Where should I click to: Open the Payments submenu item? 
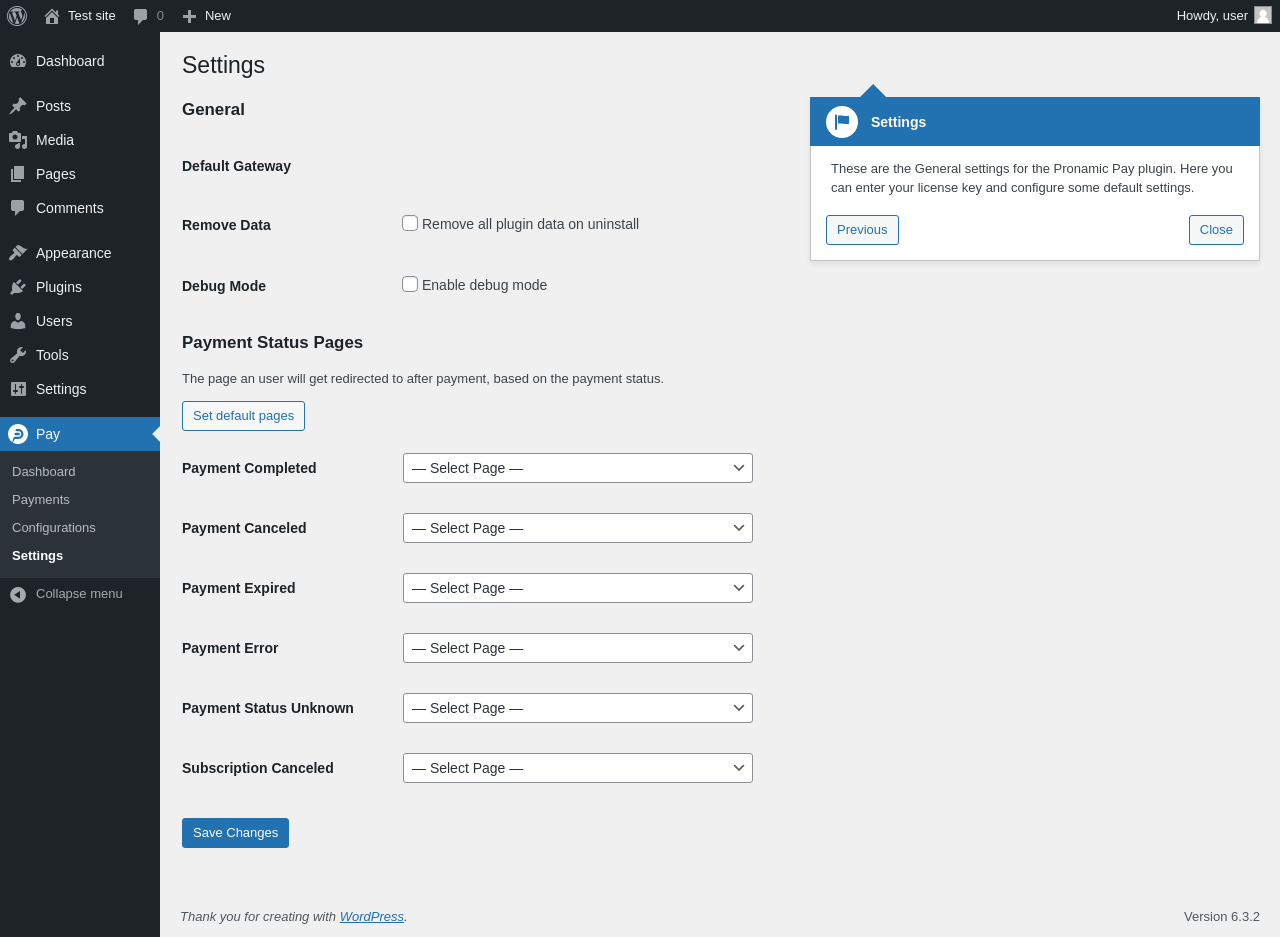[41, 500]
